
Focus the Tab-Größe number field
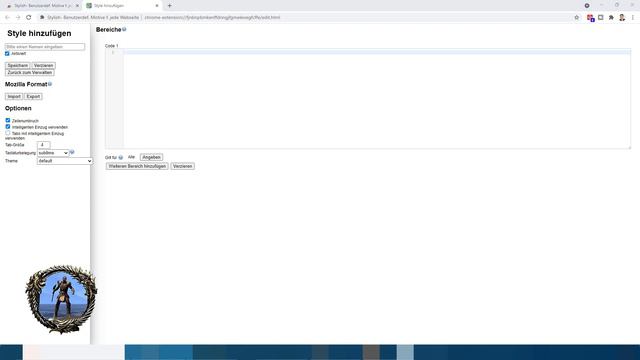coord(43,145)
